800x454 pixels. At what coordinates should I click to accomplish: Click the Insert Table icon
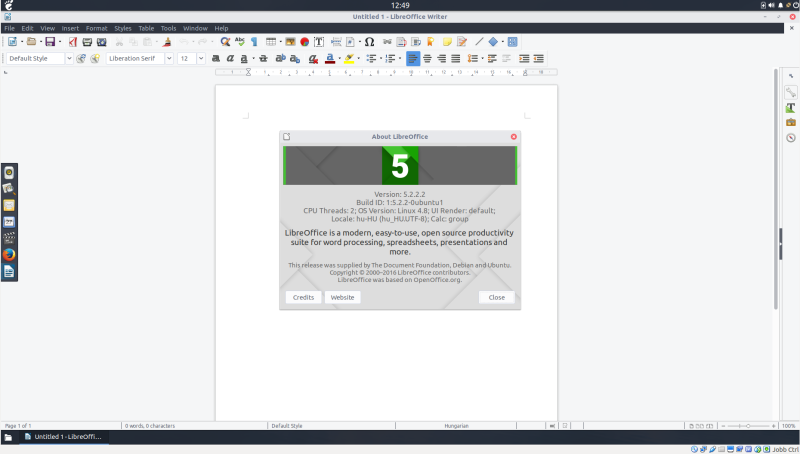point(273,42)
